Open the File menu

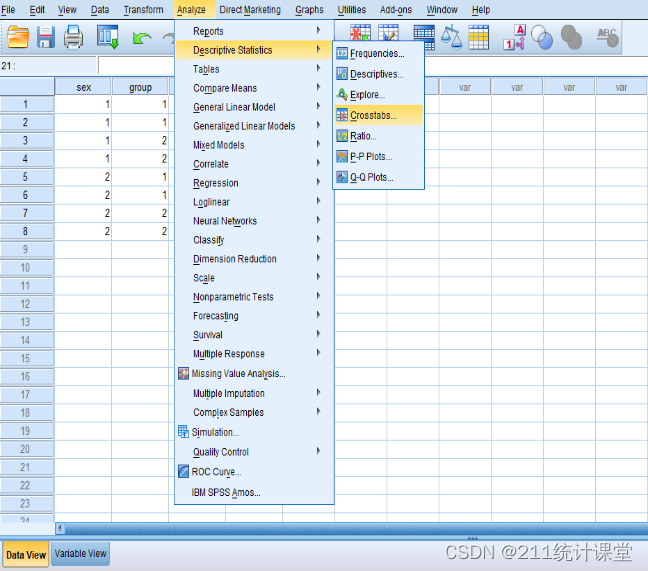click(x=8, y=10)
